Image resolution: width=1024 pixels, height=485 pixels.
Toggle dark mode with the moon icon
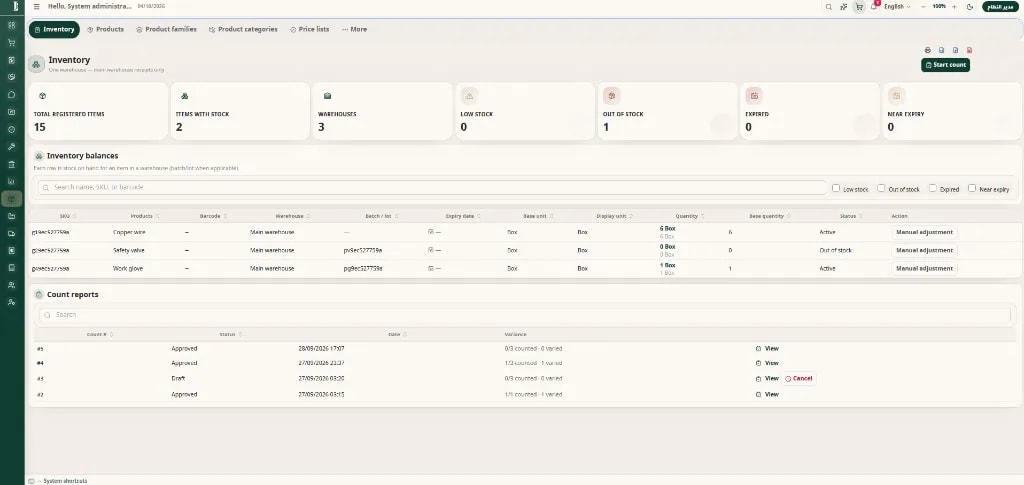pos(970,7)
